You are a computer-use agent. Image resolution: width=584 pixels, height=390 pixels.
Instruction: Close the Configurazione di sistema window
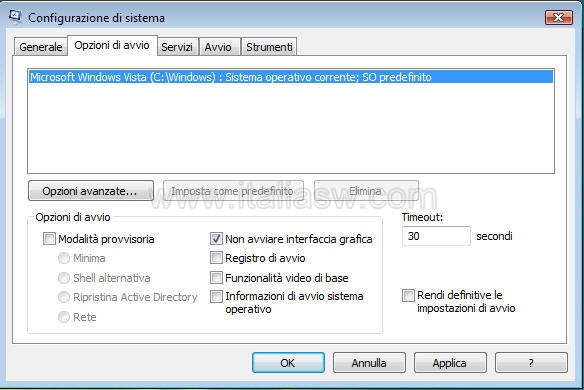(x=559, y=17)
